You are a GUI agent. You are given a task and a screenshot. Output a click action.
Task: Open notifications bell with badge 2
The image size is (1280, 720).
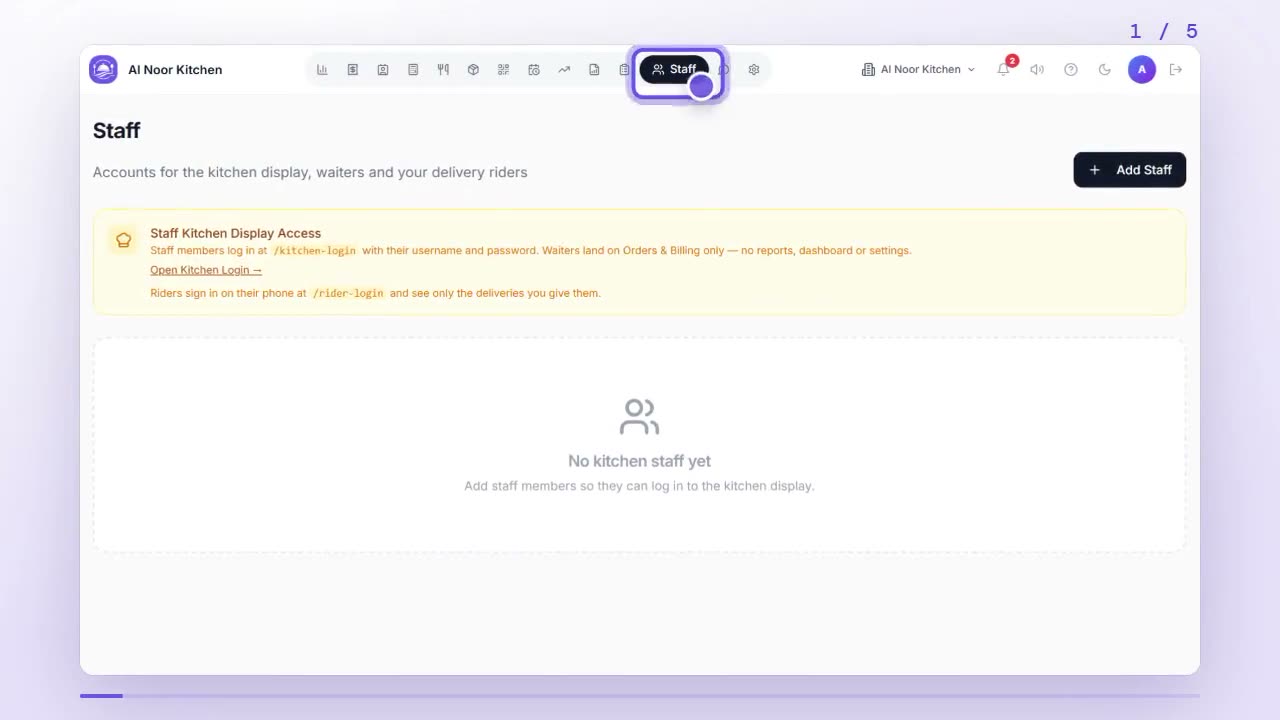click(1003, 70)
